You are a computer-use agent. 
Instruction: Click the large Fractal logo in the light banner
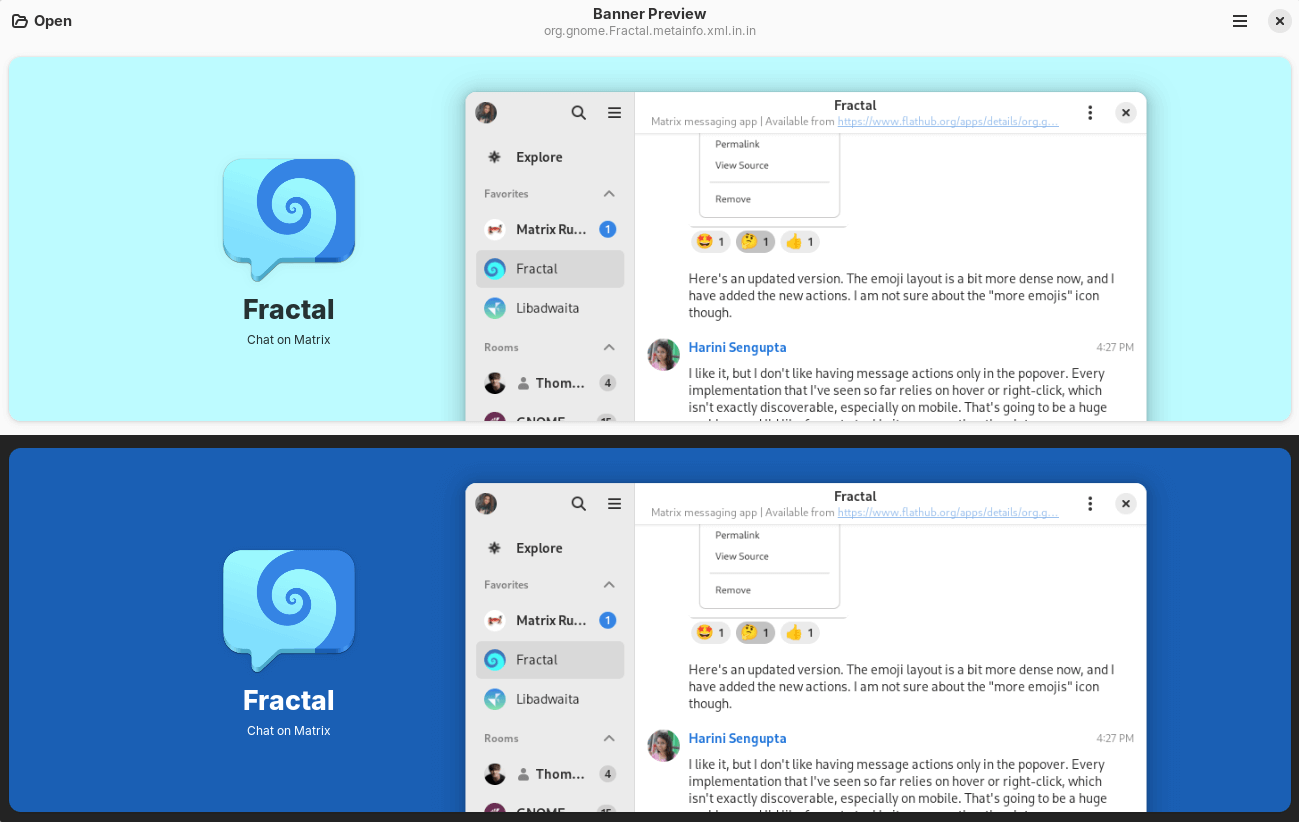click(289, 220)
